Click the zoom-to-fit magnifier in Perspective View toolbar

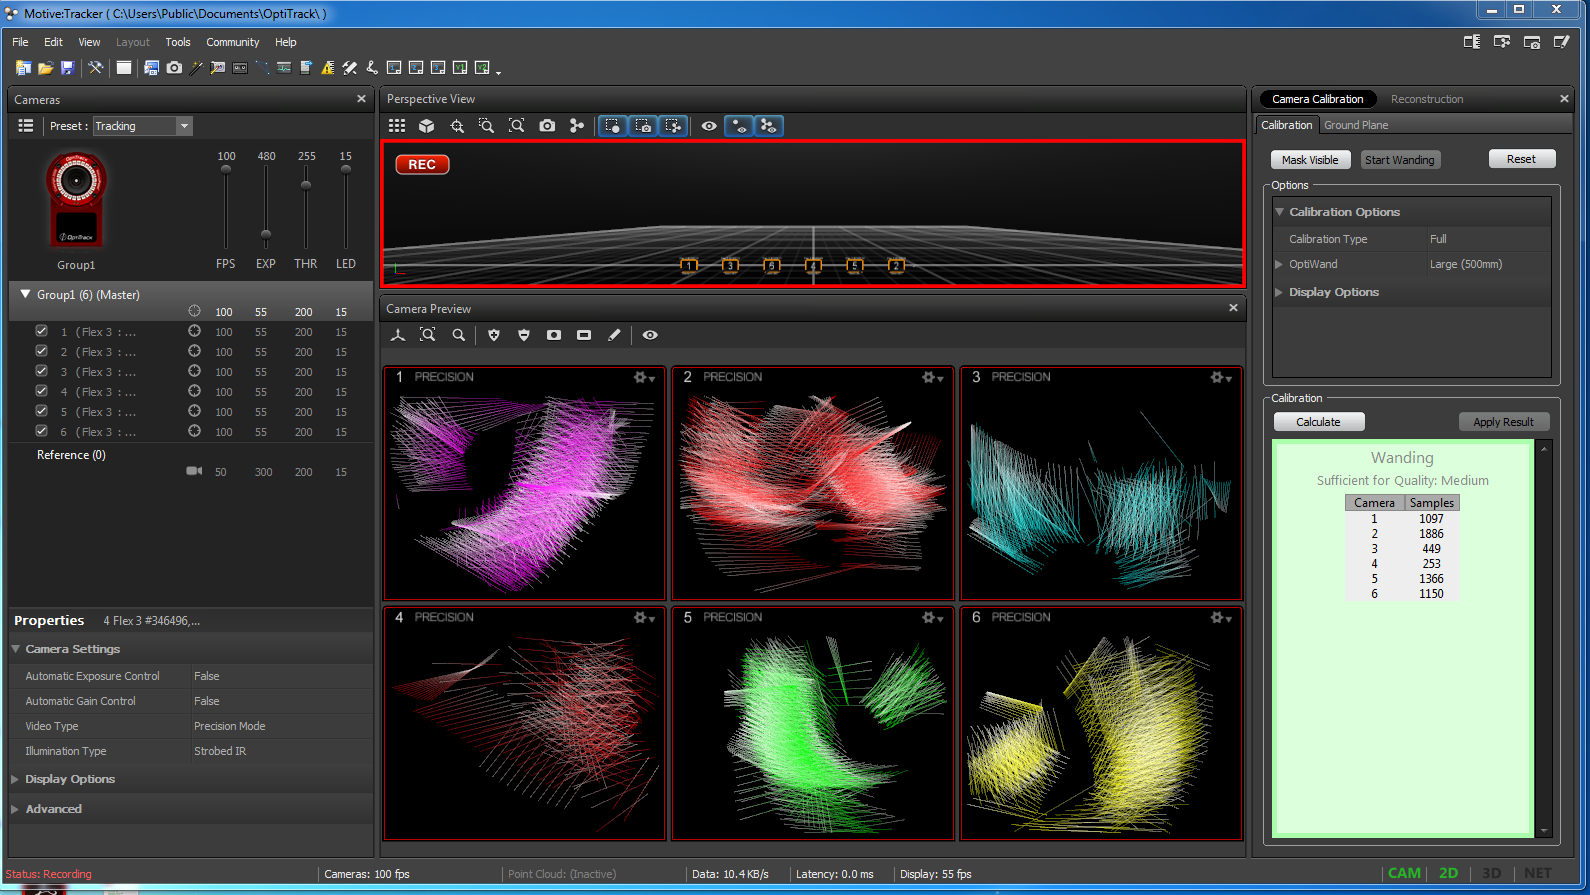coord(517,126)
